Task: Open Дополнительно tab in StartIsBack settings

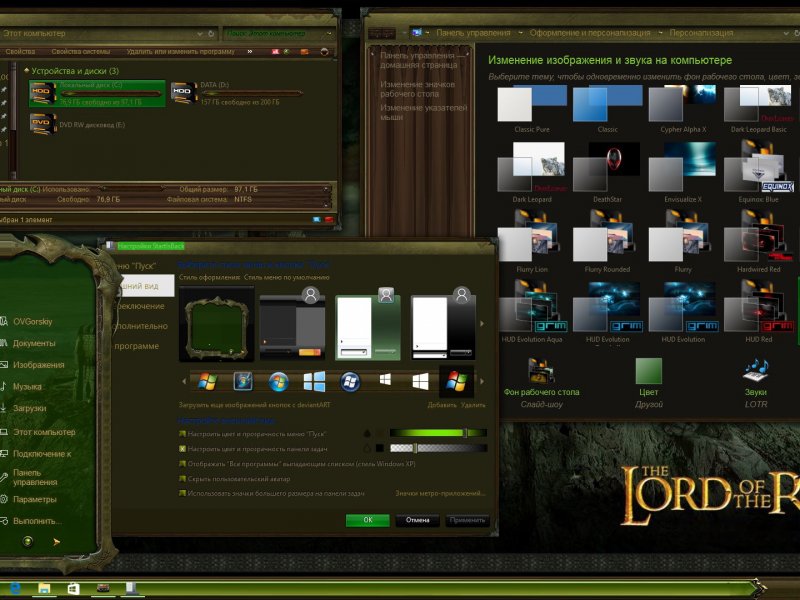Action: click(x=141, y=326)
